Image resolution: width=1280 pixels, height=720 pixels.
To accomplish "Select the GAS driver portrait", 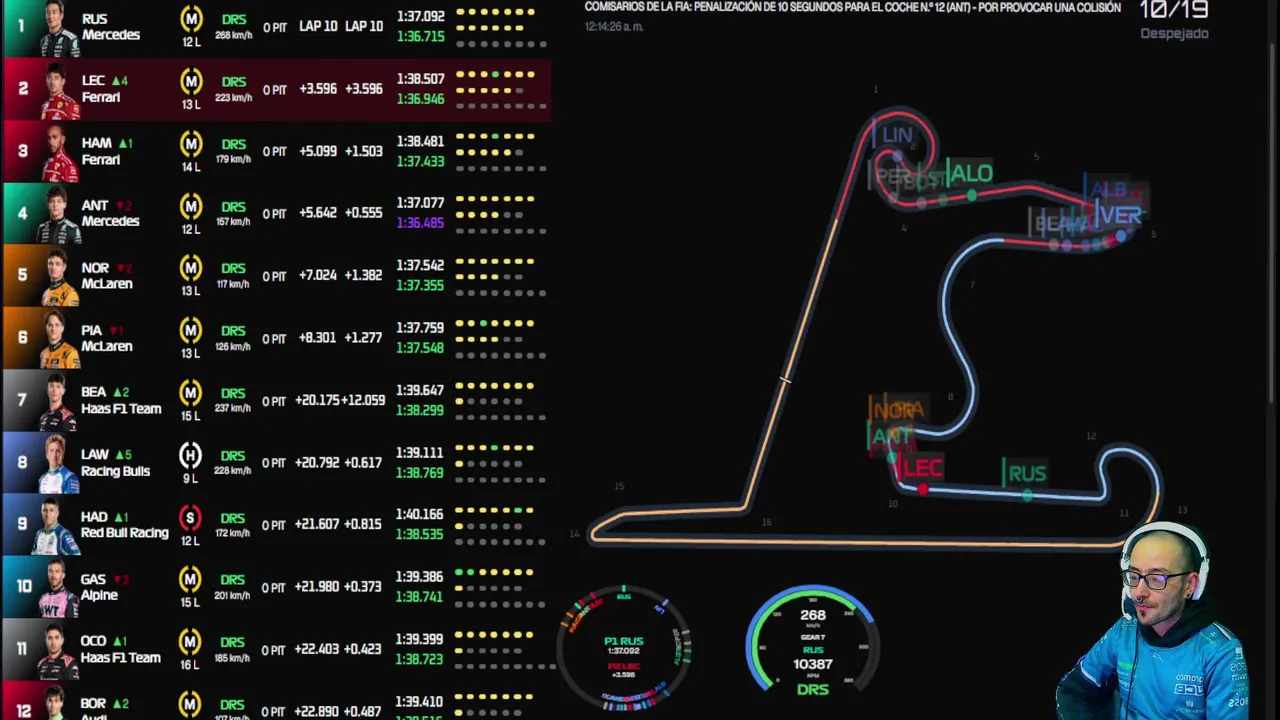I will click(x=58, y=588).
